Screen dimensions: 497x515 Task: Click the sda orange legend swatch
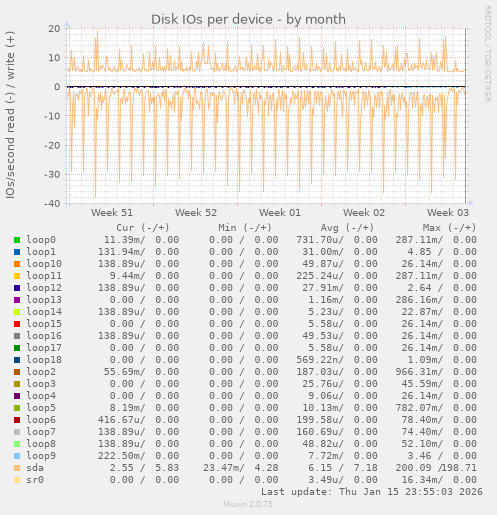click(17, 468)
